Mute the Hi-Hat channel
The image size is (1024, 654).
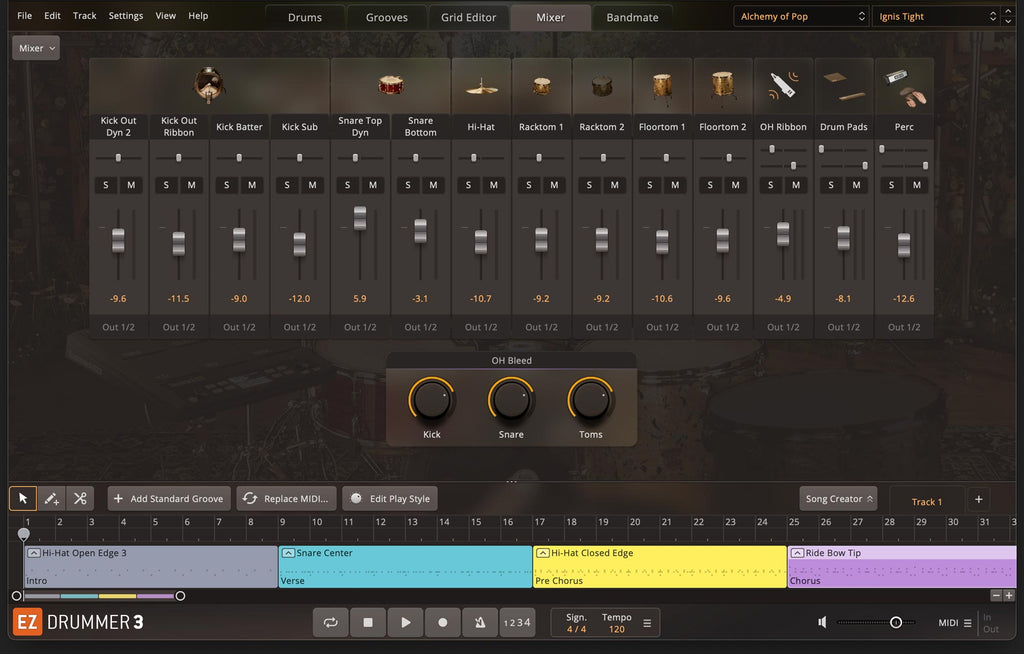click(x=494, y=185)
